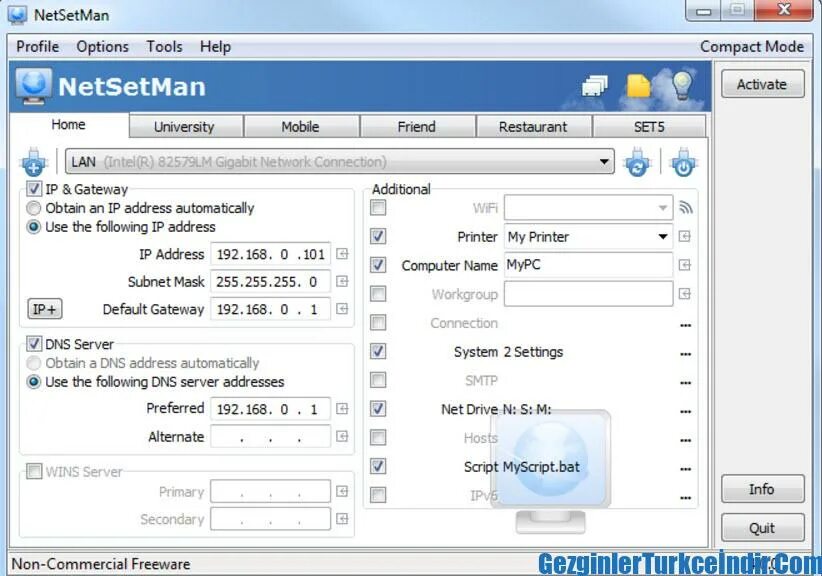Open Net Drive settings ellipsis
Viewport: 822px width, 576px height.
[x=685, y=411]
